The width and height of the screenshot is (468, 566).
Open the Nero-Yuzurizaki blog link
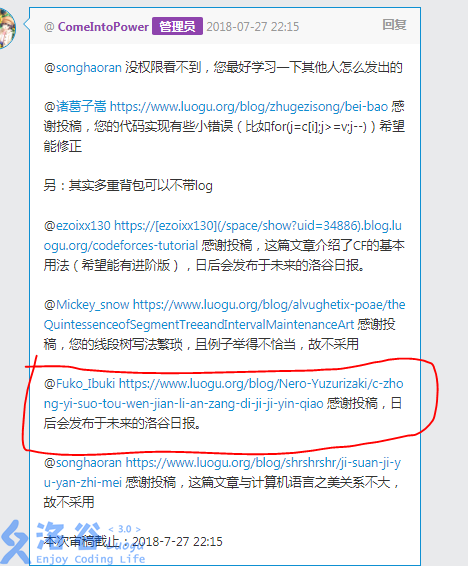click(223, 393)
